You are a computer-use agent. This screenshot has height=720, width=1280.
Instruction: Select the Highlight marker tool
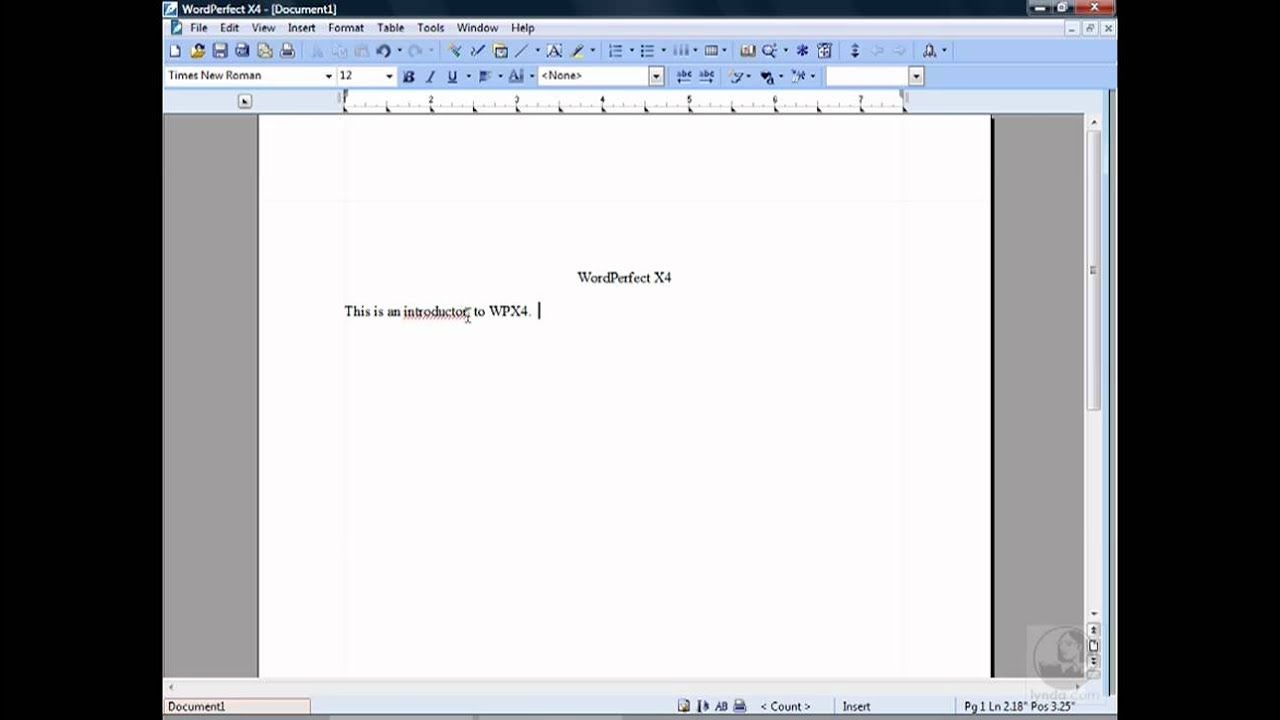point(578,51)
